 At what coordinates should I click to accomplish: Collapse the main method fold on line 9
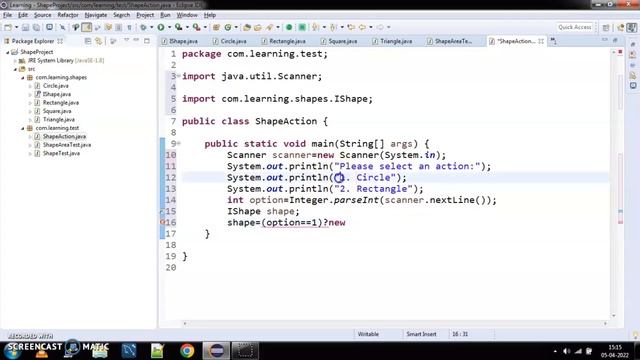[x=179, y=143]
